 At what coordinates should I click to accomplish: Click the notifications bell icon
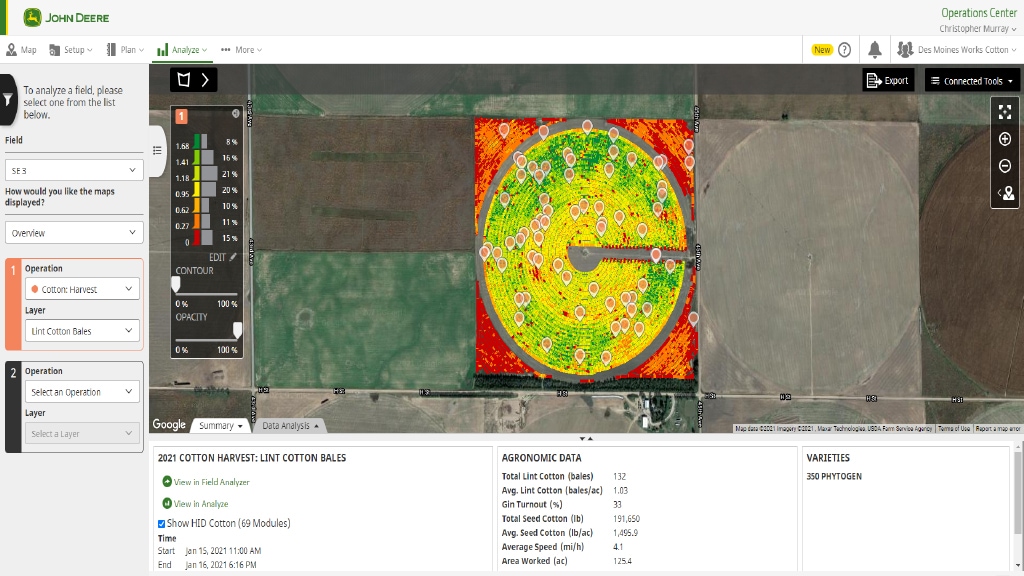[x=875, y=50]
